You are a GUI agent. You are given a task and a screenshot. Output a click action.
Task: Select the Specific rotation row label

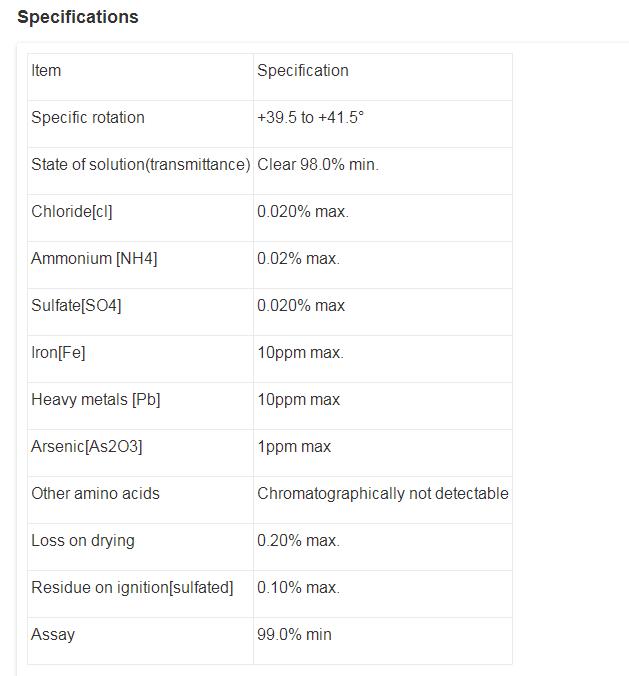pyautogui.click(x=88, y=118)
